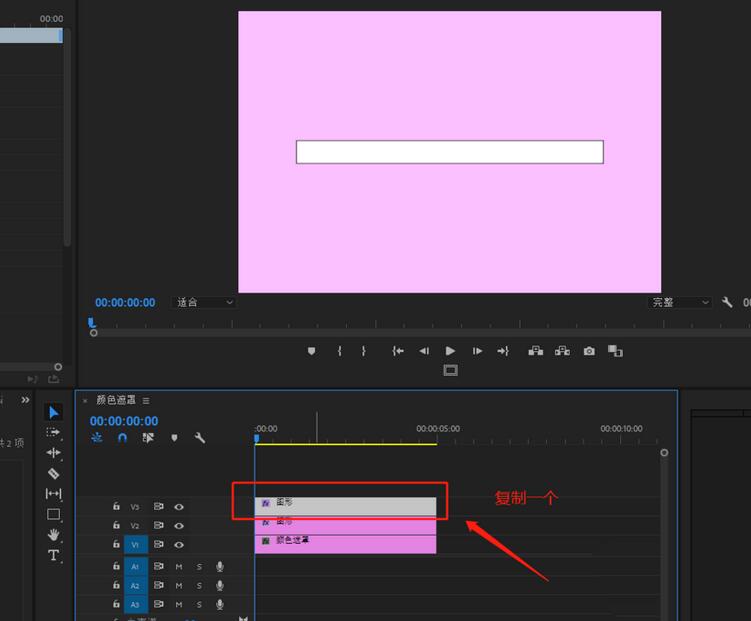Select the Track Select Forward tool
This screenshot has height=621, width=751.
click(53, 432)
